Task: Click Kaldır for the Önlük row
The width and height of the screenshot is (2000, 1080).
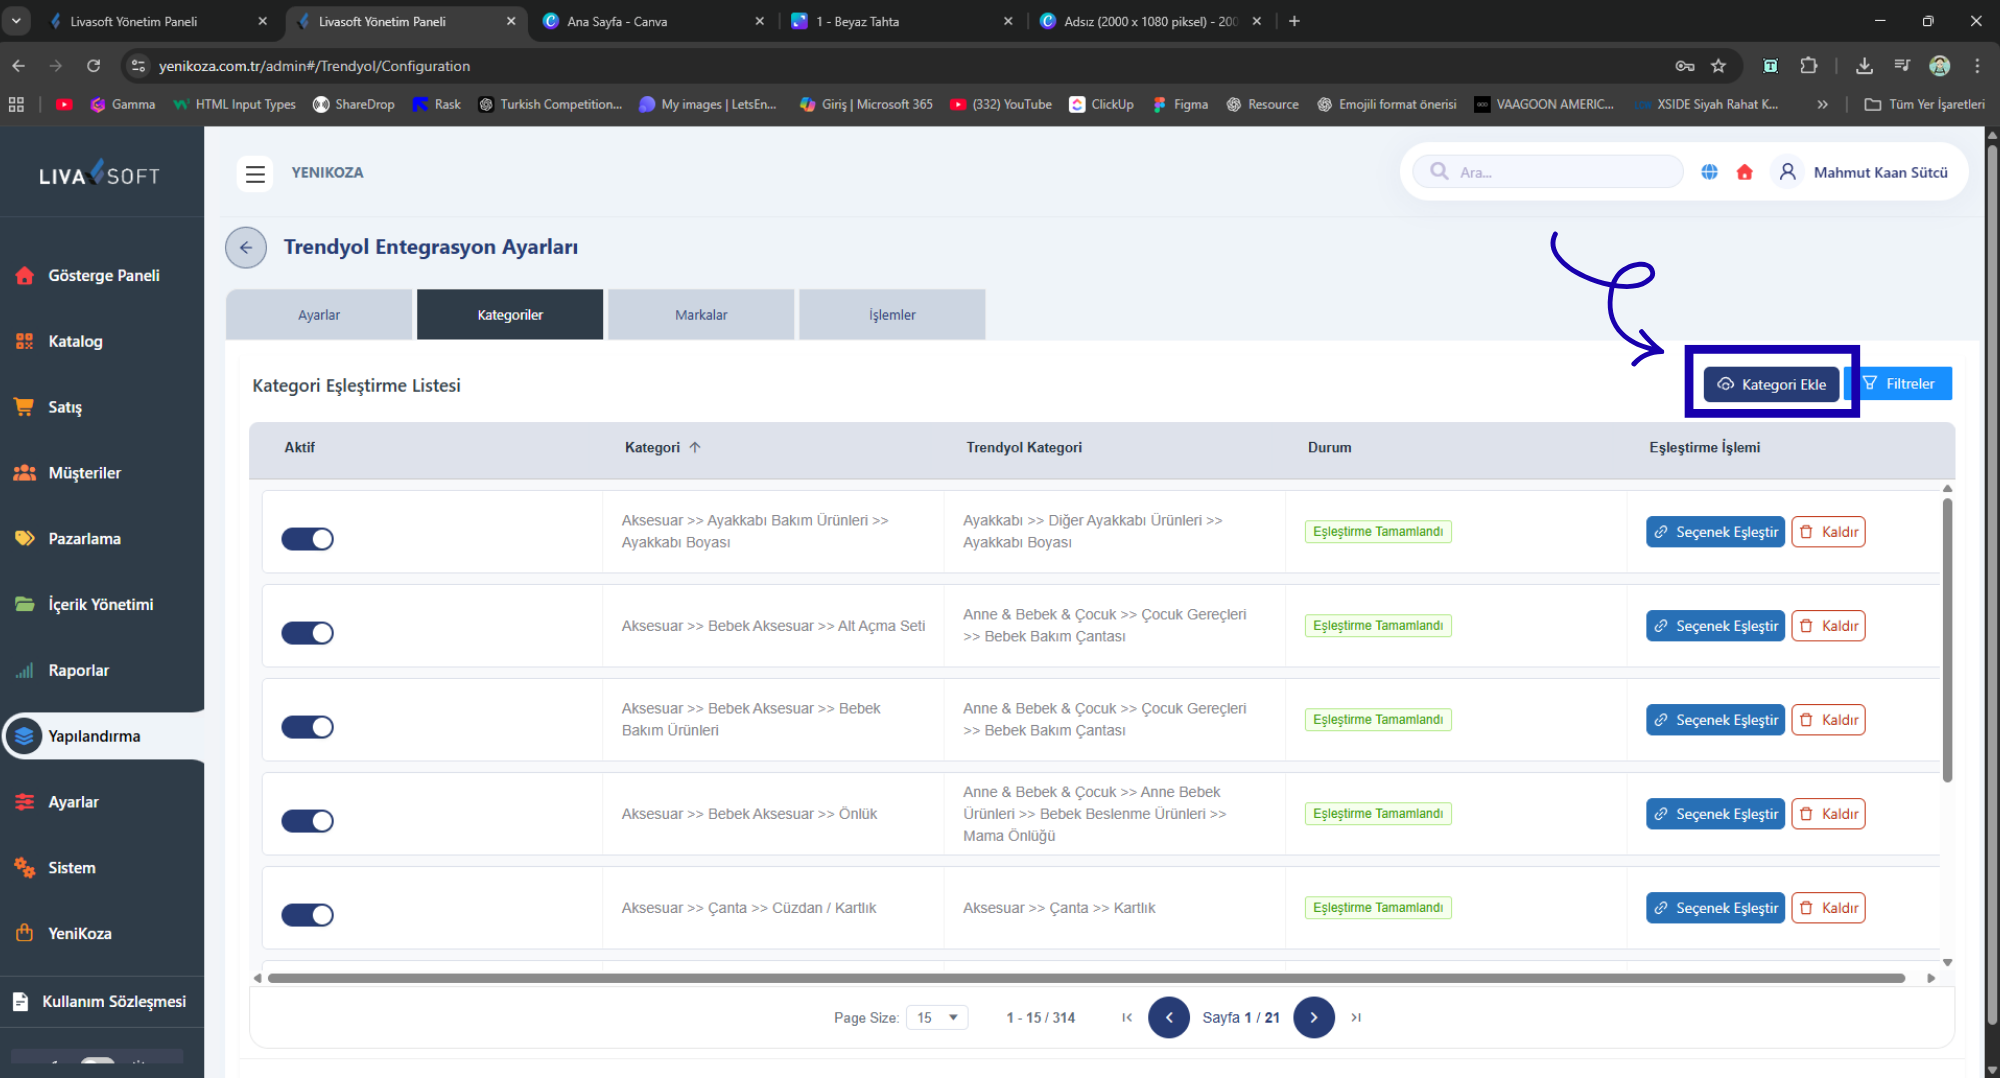Action: click(x=1828, y=814)
